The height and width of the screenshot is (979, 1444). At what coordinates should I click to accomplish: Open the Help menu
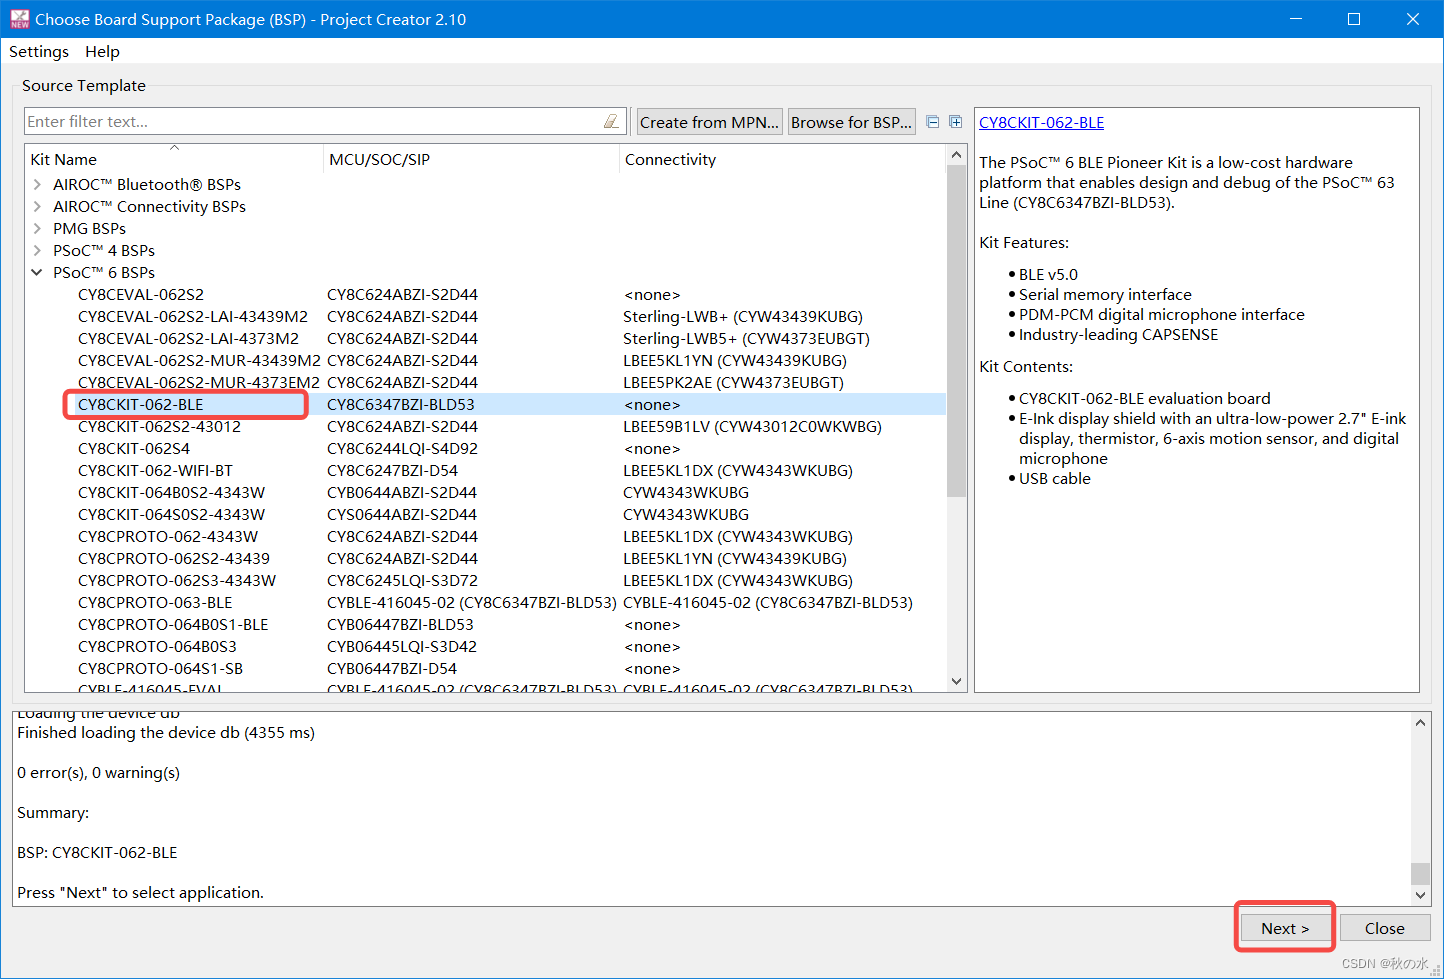coord(102,51)
